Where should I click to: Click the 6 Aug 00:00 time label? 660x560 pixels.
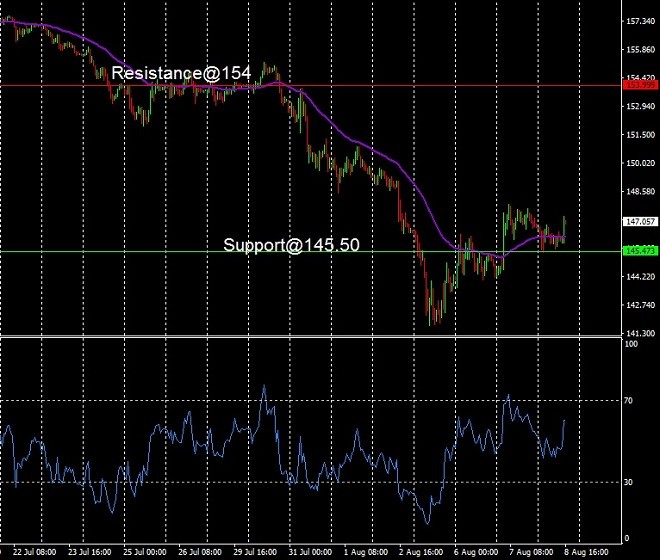point(476,552)
